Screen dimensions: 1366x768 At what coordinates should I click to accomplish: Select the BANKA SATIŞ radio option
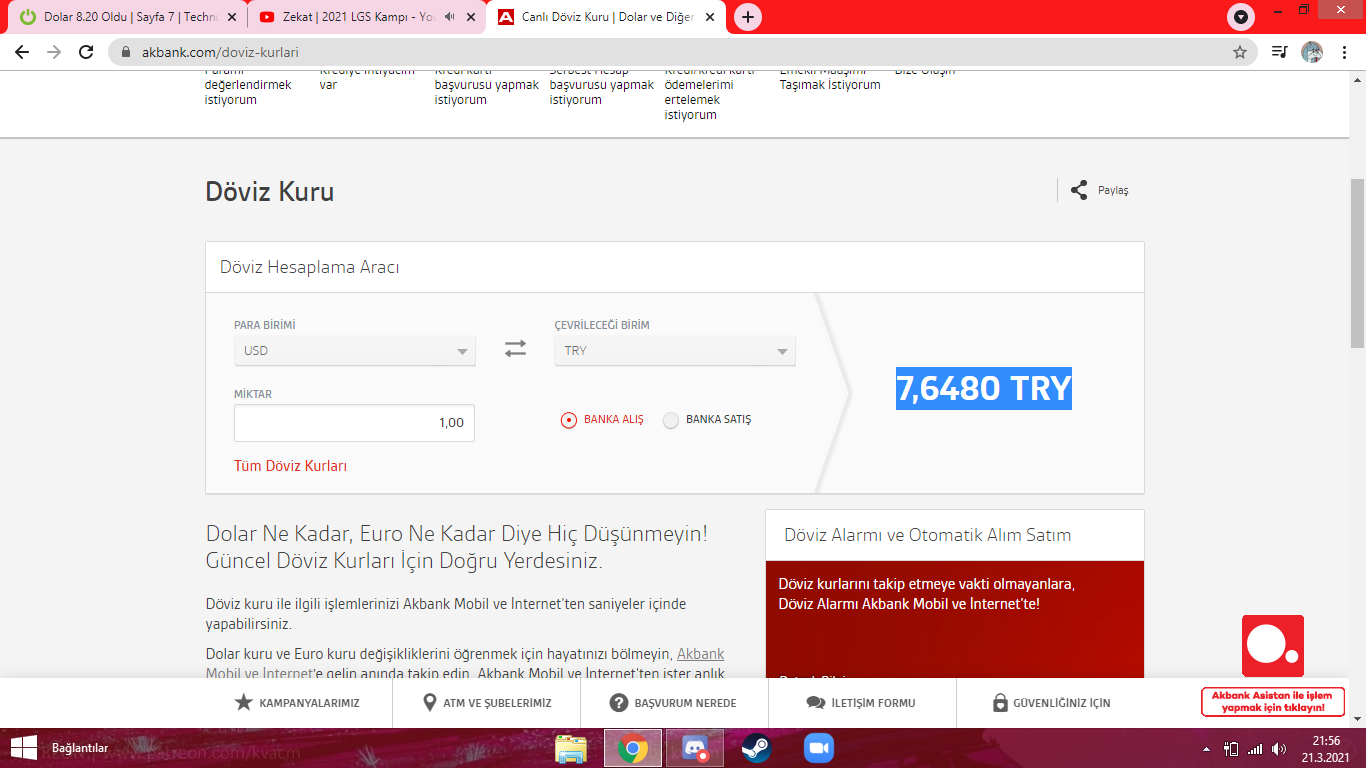click(x=671, y=420)
